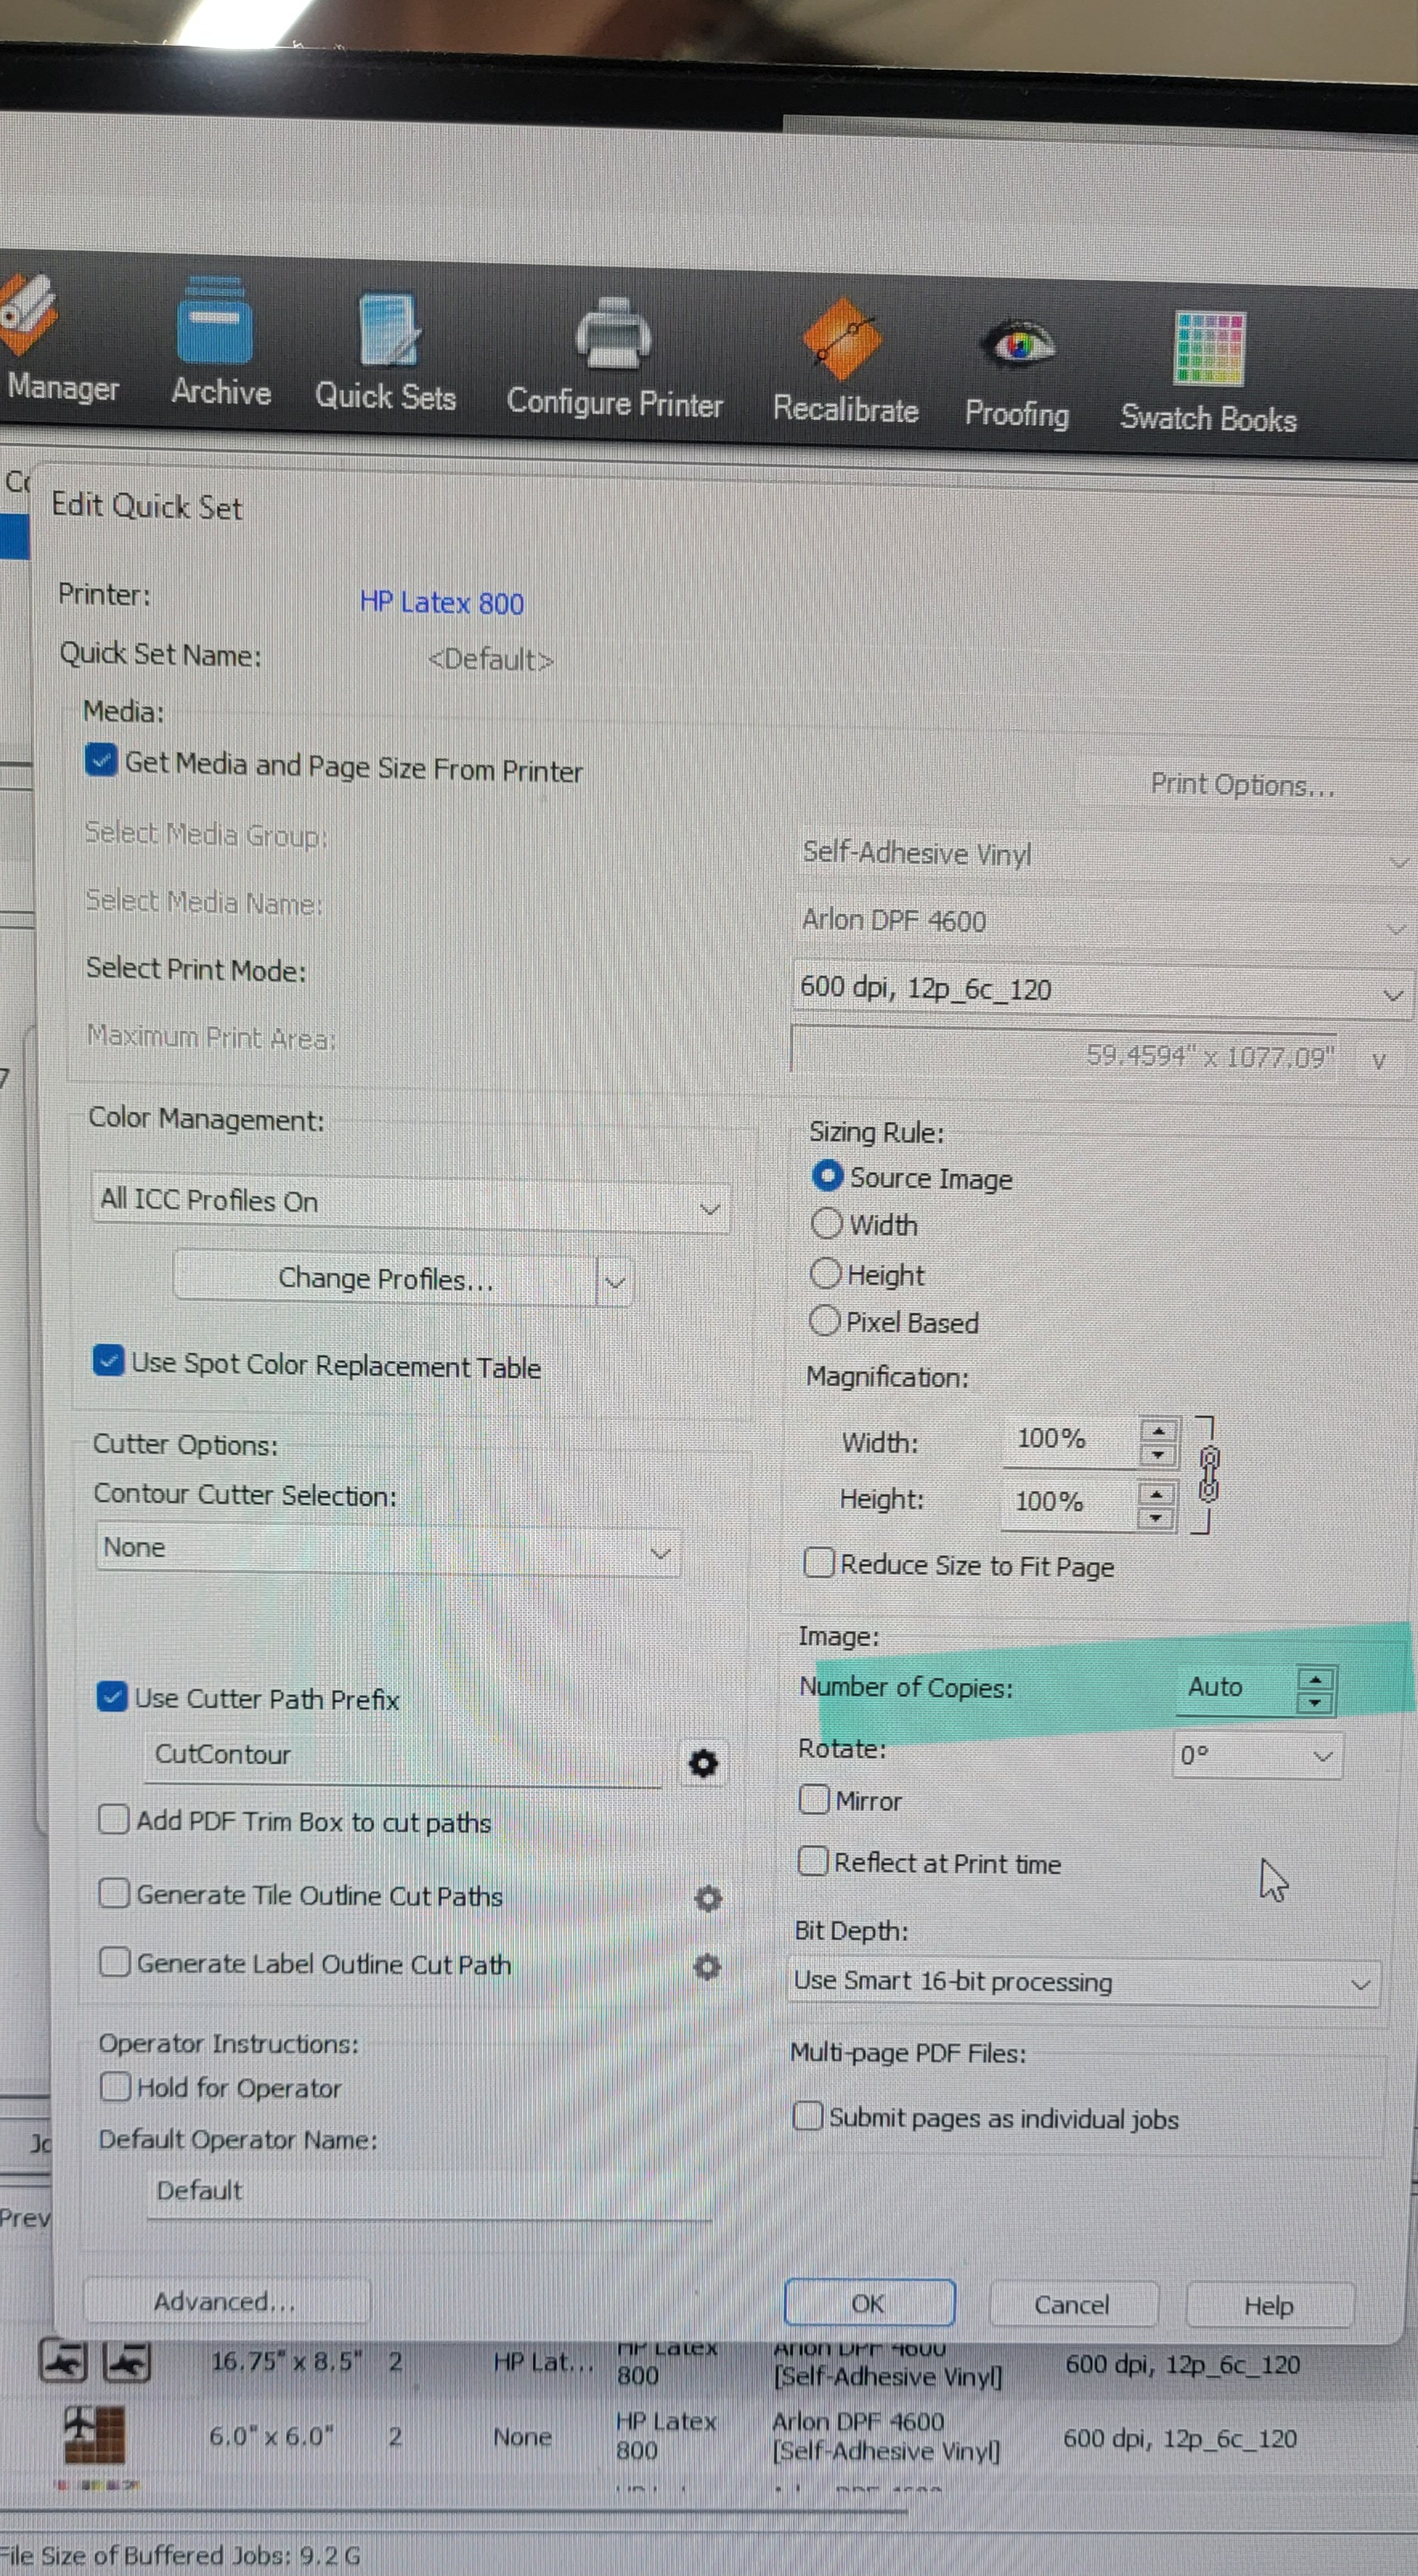Select the Pixel Based sizing rule
The height and width of the screenshot is (2576, 1418).
824,1321
